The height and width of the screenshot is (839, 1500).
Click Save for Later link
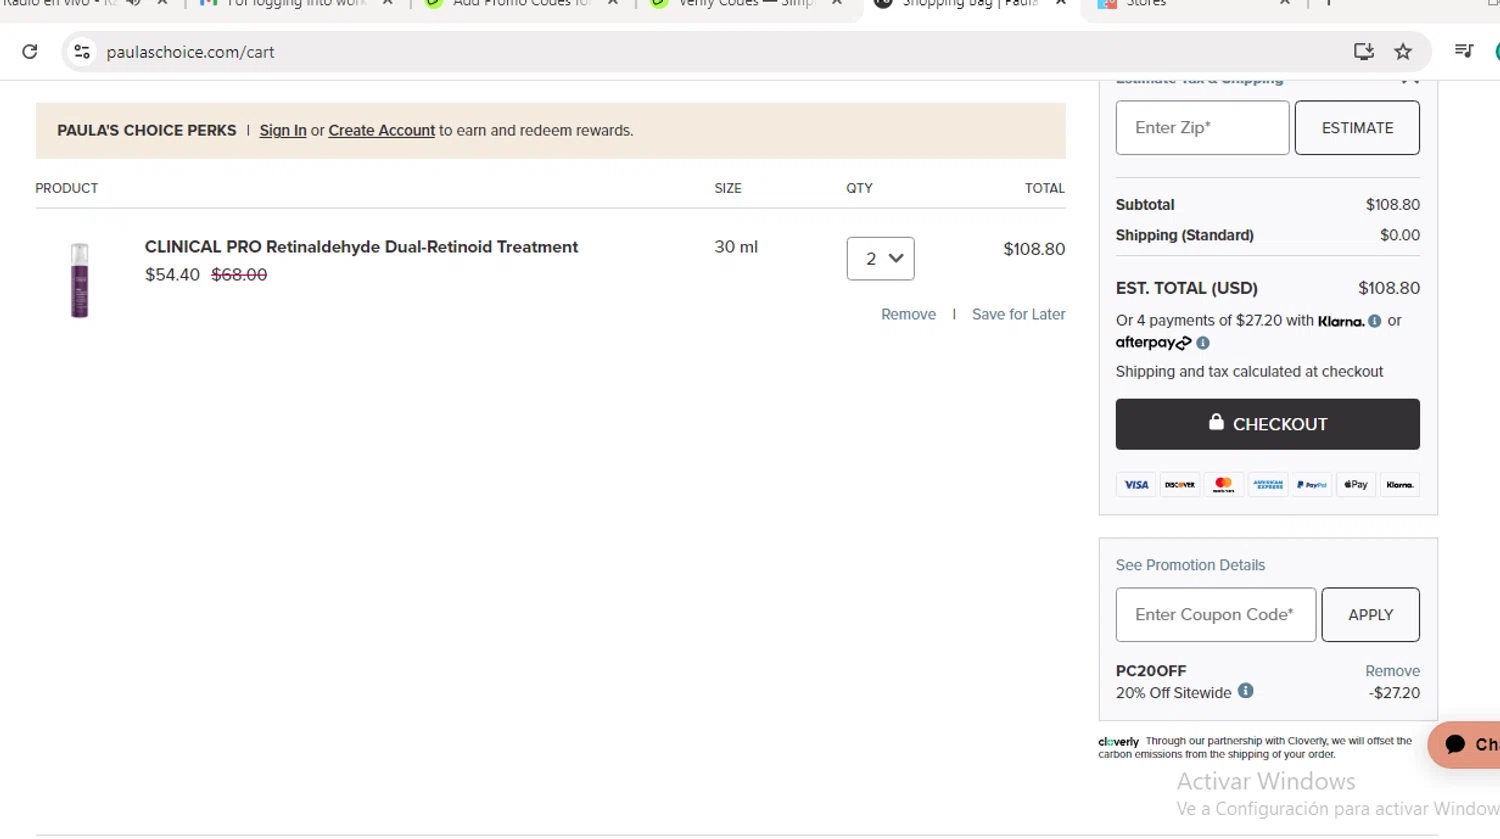point(1018,314)
